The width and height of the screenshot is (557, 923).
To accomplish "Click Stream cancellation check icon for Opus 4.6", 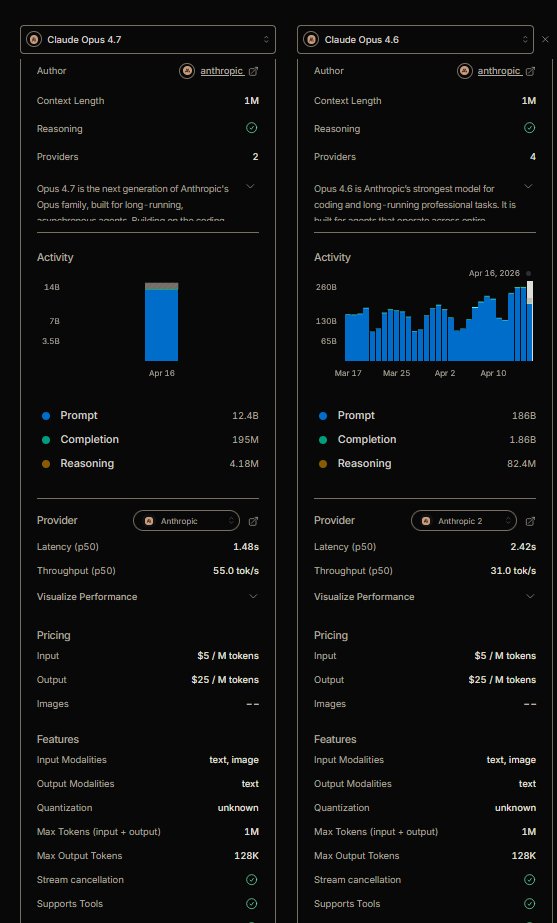I will pos(529,879).
